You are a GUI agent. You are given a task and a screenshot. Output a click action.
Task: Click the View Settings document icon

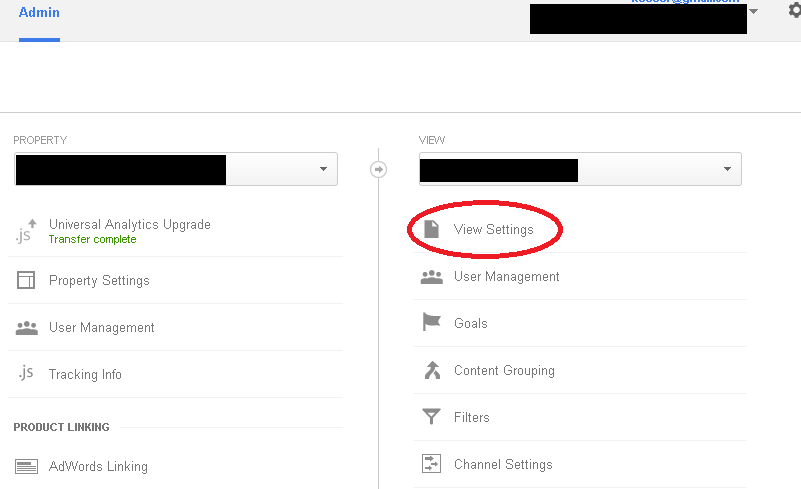[x=432, y=229]
